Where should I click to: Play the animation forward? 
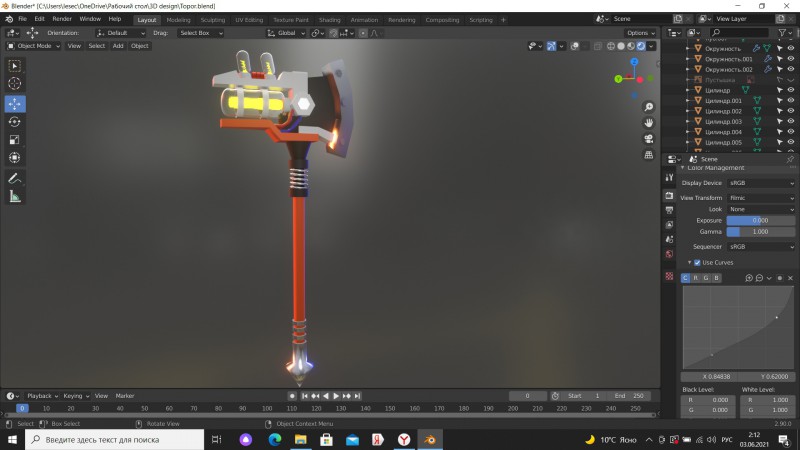point(336,396)
